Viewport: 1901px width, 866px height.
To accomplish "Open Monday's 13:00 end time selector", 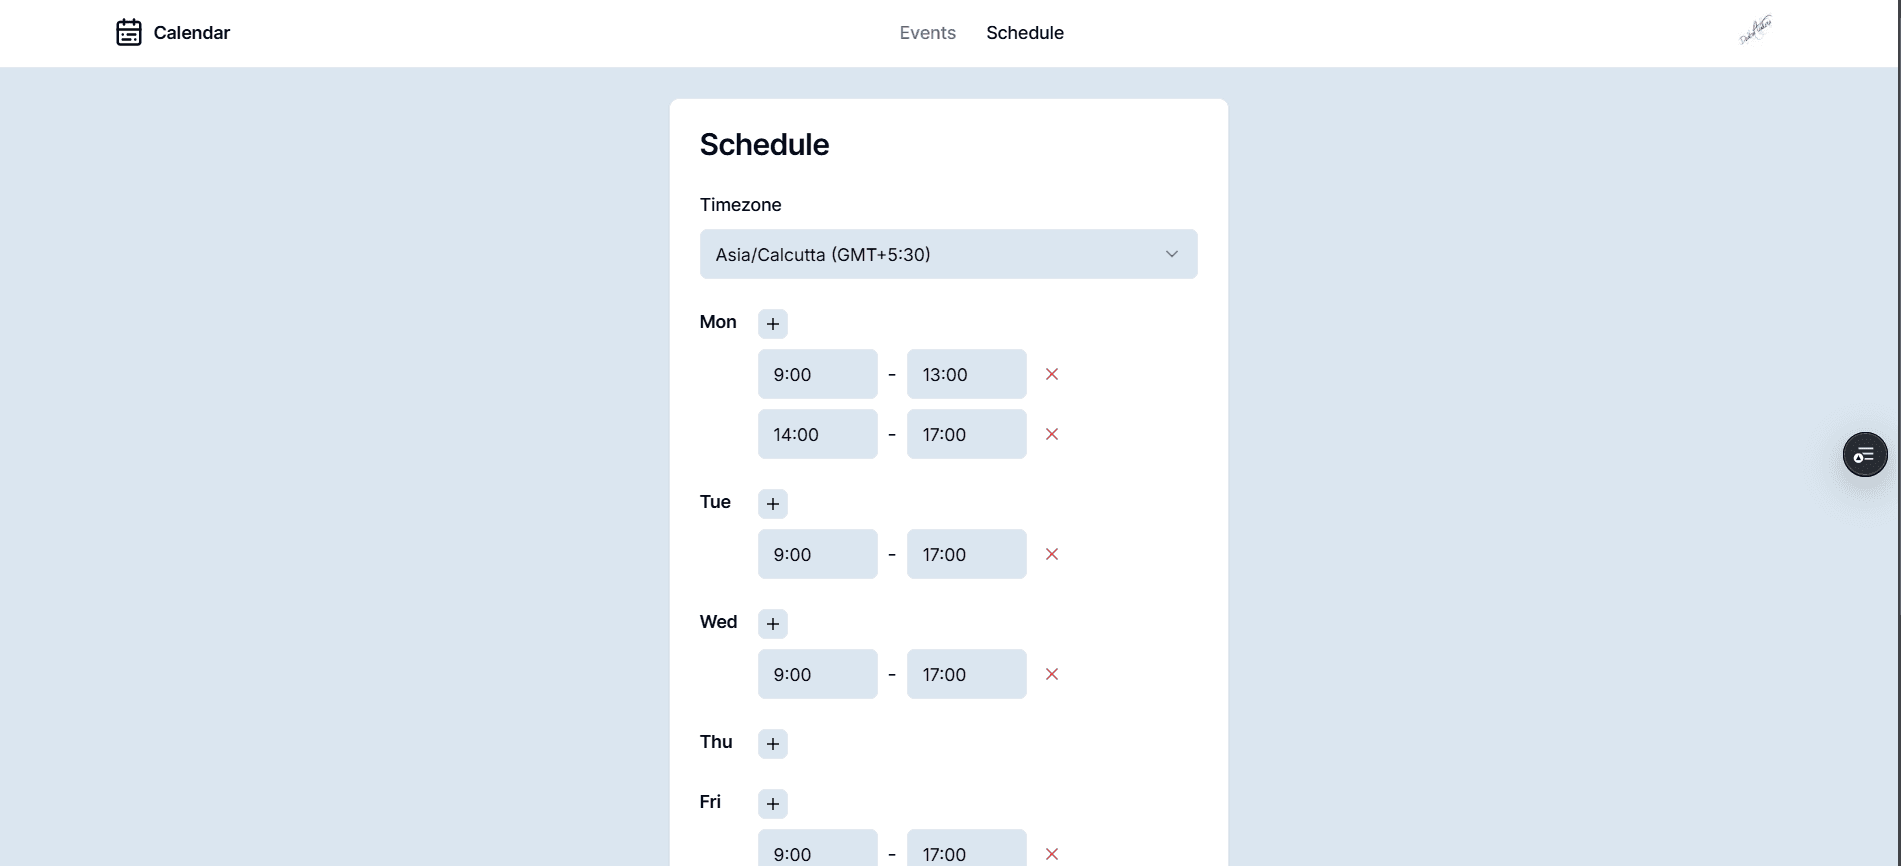I will (x=966, y=374).
